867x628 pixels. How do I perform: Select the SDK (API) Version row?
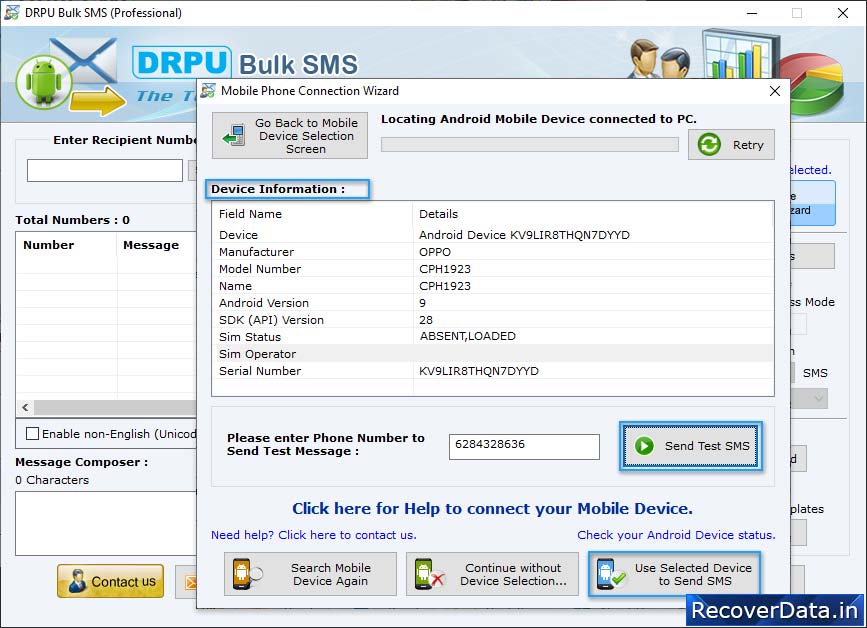(x=492, y=320)
